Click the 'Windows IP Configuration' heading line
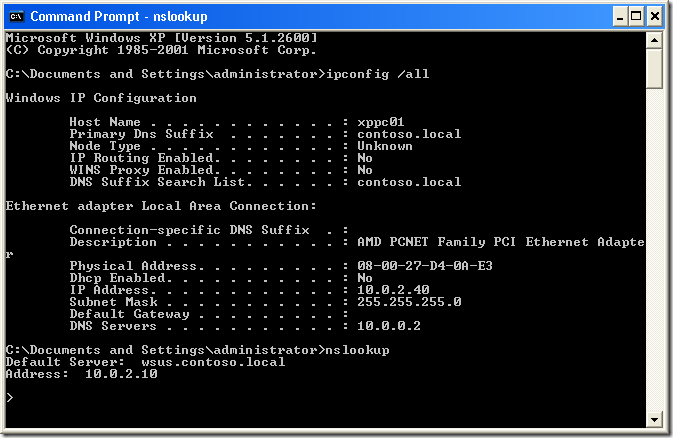This screenshot has height=438, width=673. [x=101, y=98]
